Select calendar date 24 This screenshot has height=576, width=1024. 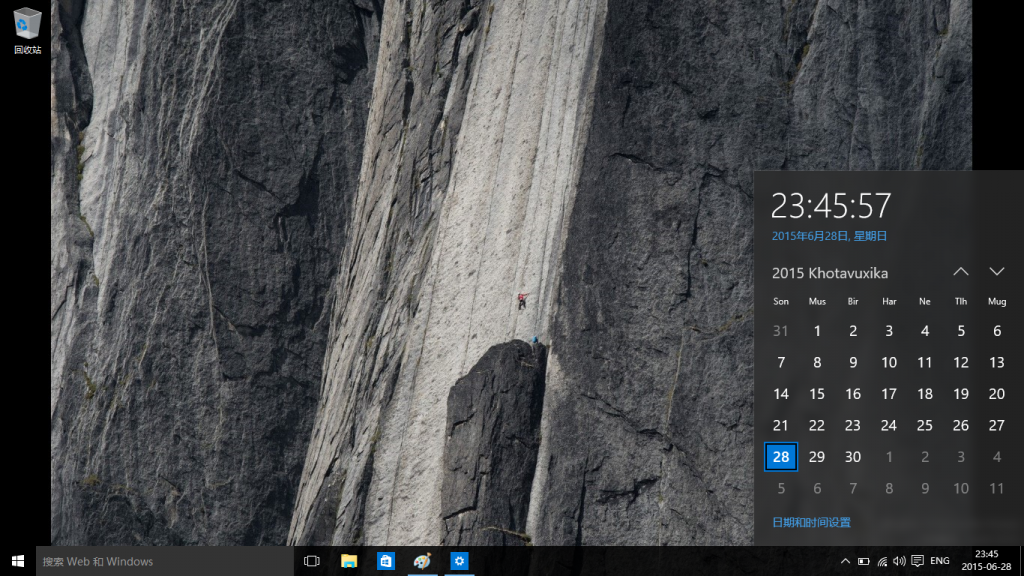[889, 425]
